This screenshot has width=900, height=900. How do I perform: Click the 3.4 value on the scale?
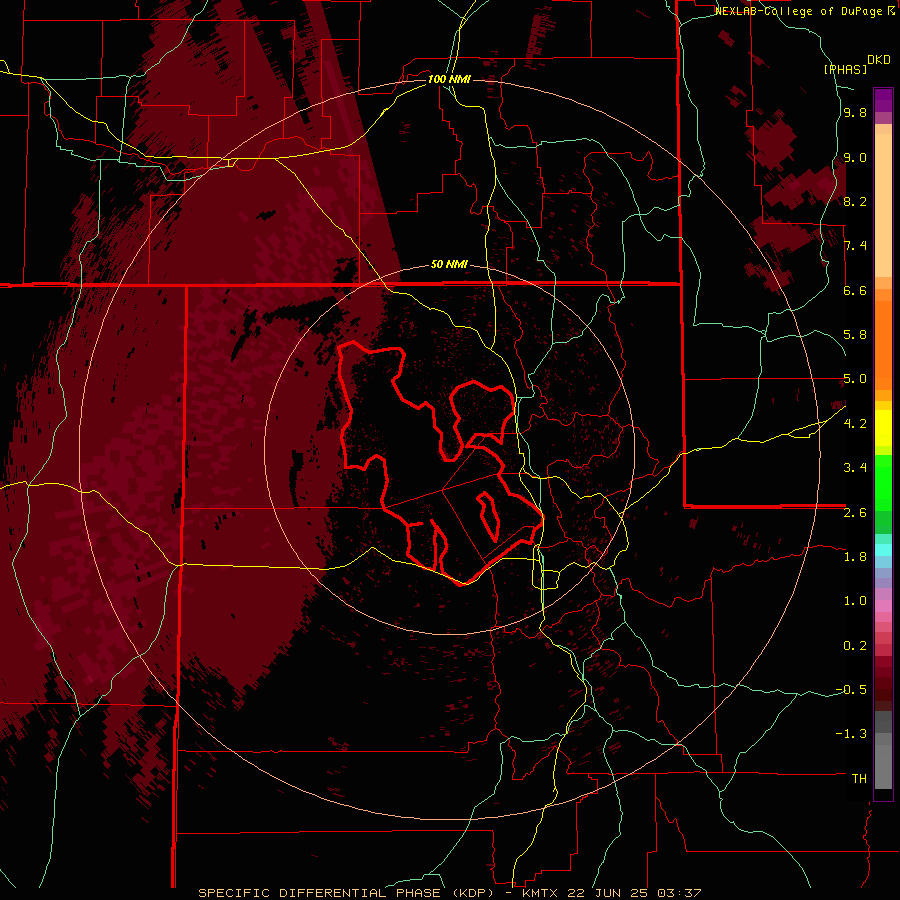click(855, 468)
